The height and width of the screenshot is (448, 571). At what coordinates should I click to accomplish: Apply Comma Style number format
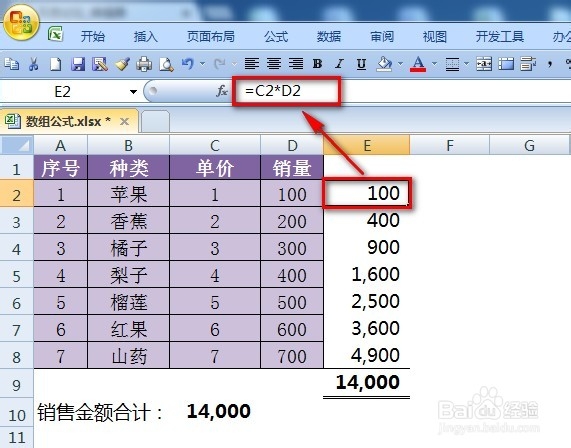point(550,64)
